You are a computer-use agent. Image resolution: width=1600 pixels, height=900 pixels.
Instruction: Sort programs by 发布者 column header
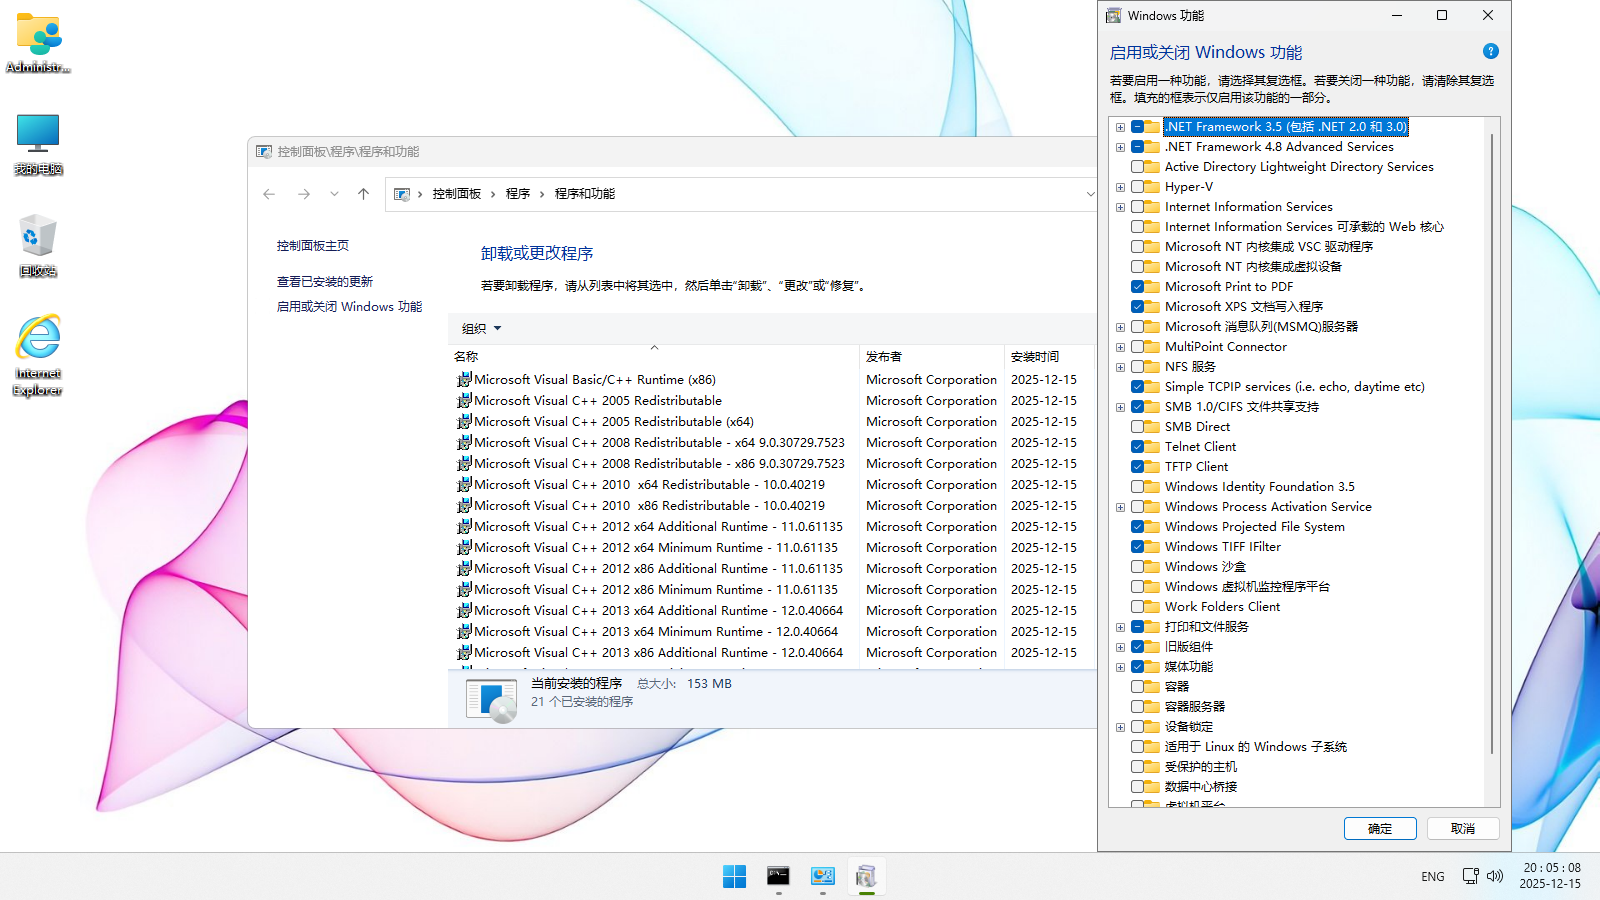tap(932, 357)
